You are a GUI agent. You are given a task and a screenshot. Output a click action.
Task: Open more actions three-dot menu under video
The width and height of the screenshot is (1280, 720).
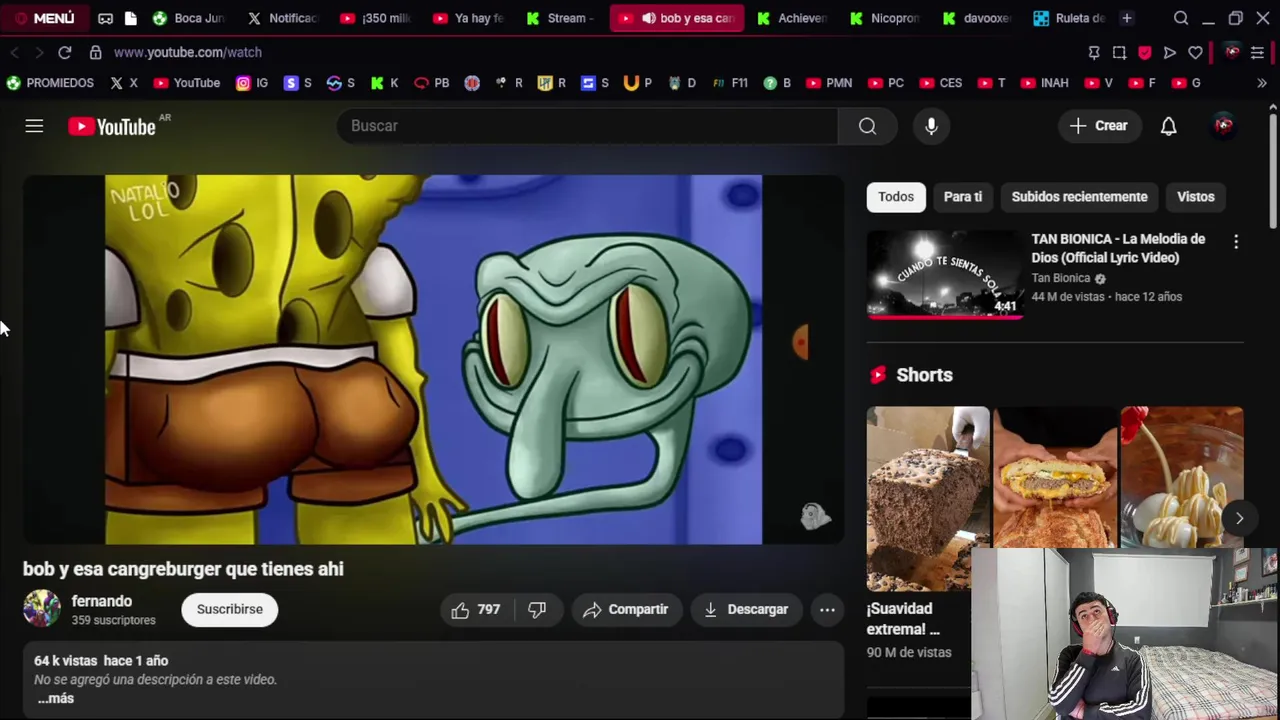[x=827, y=609]
